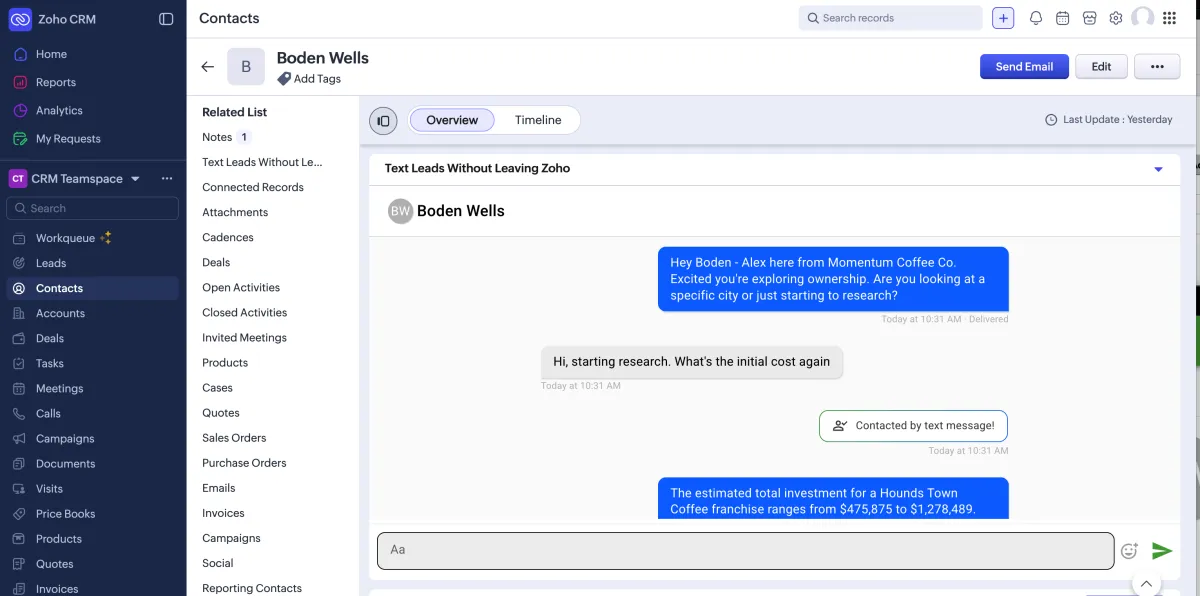
Task: Open the marketplace store icon
Action: (x=1089, y=18)
